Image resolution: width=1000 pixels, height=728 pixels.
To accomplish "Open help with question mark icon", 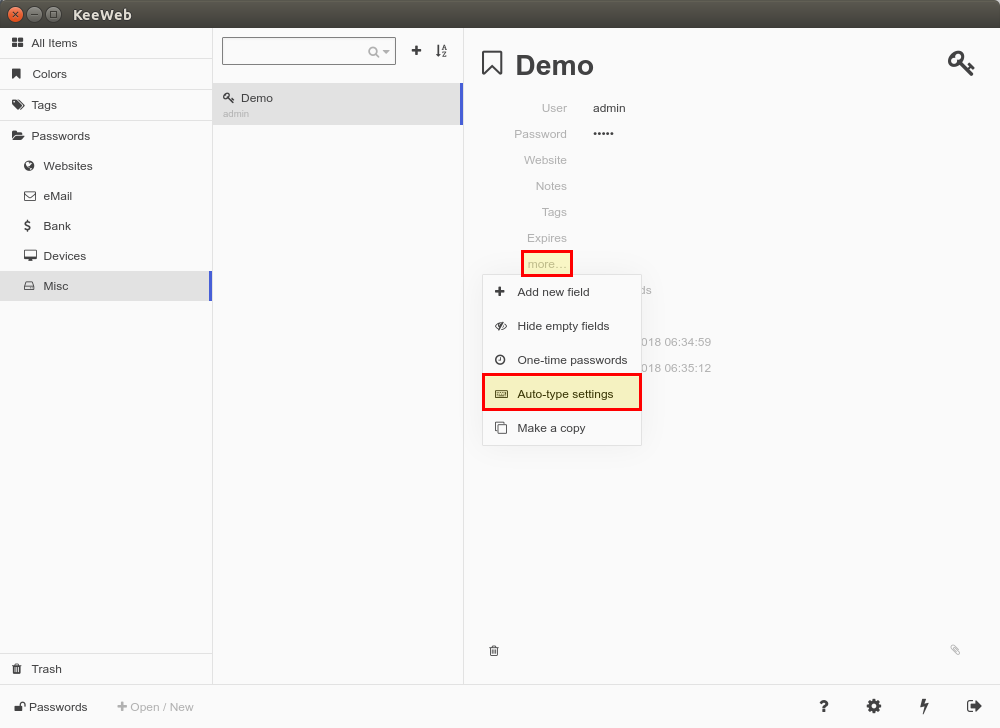I will (824, 706).
